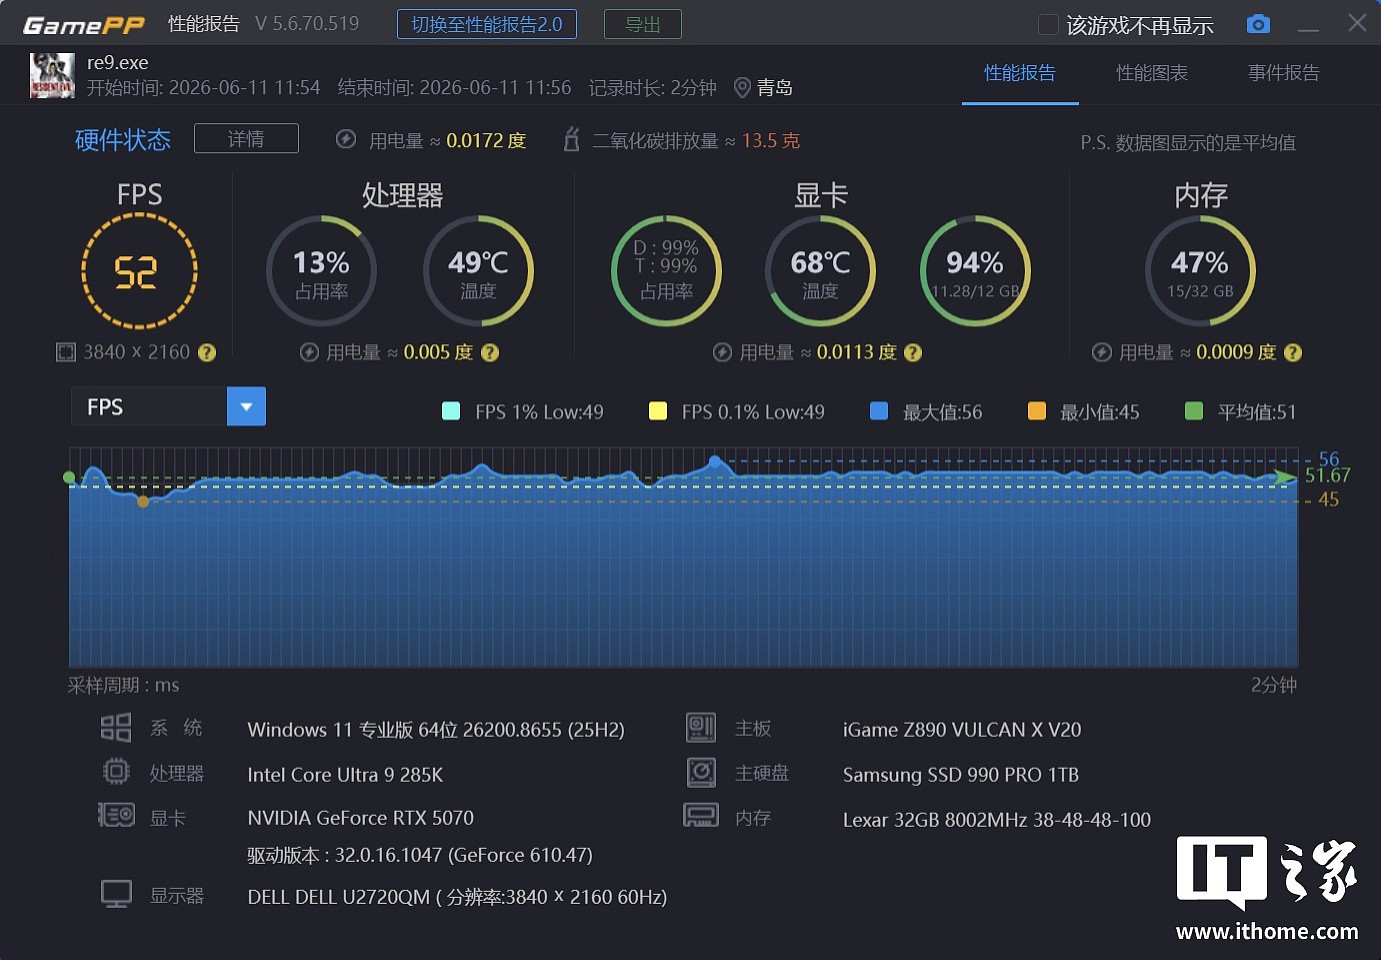Open the 事件报告 tab

coord(1284,73)
